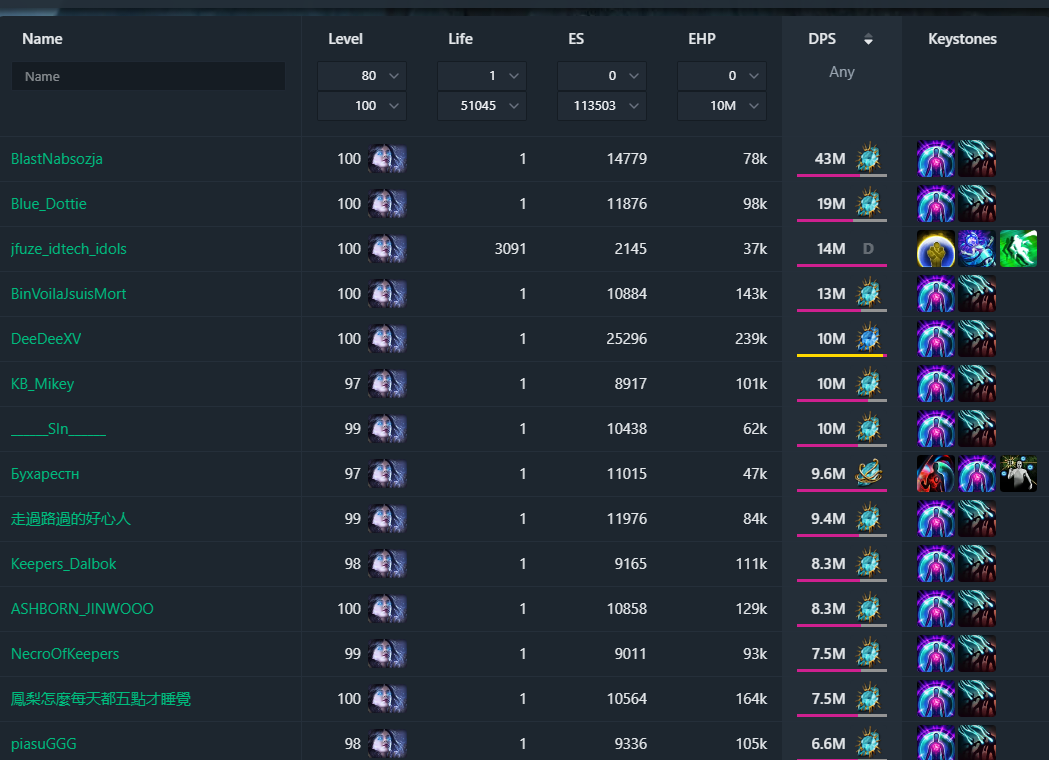Open 鳳梨怎麼每天都五點才睡覺 character profile
The image size is (1049, 760).
coord(101,698)
